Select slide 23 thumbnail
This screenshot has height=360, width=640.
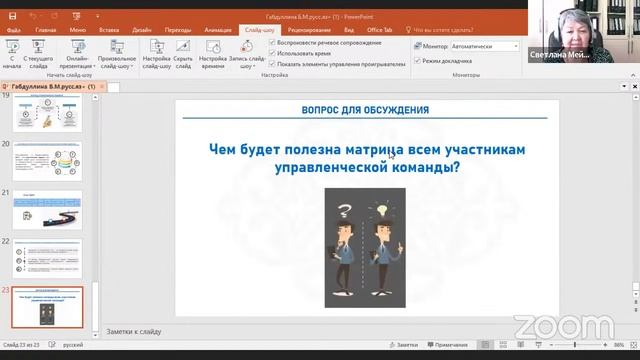tap(47, 307)
